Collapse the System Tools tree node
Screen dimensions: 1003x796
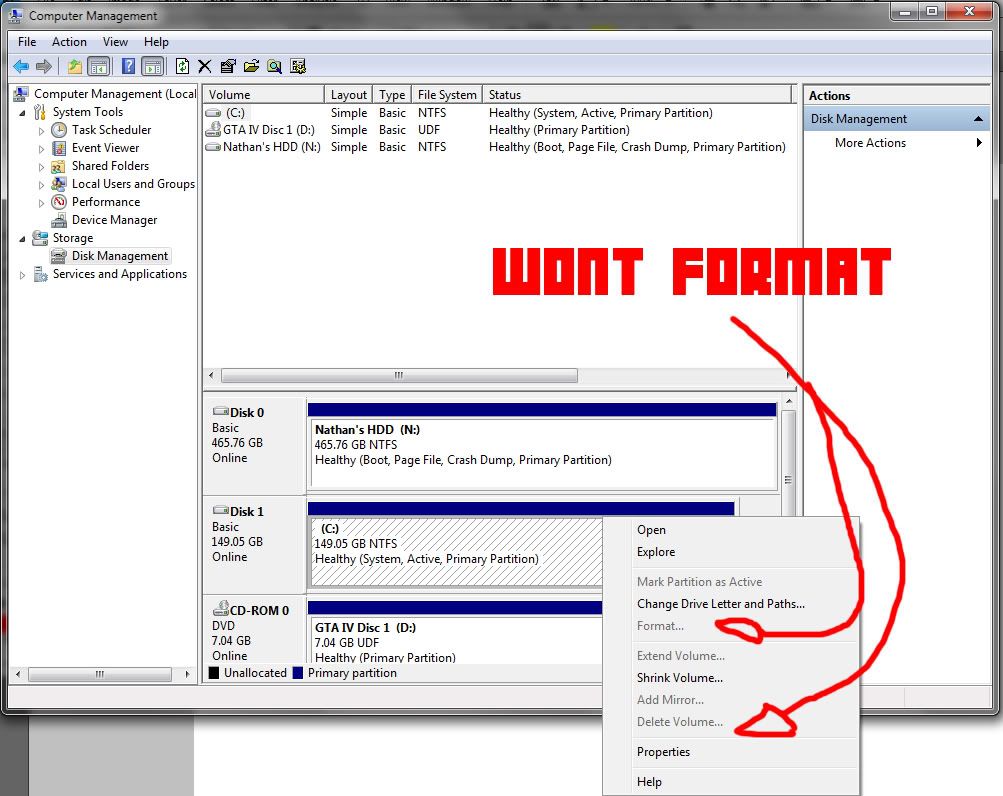pos(23,112)
